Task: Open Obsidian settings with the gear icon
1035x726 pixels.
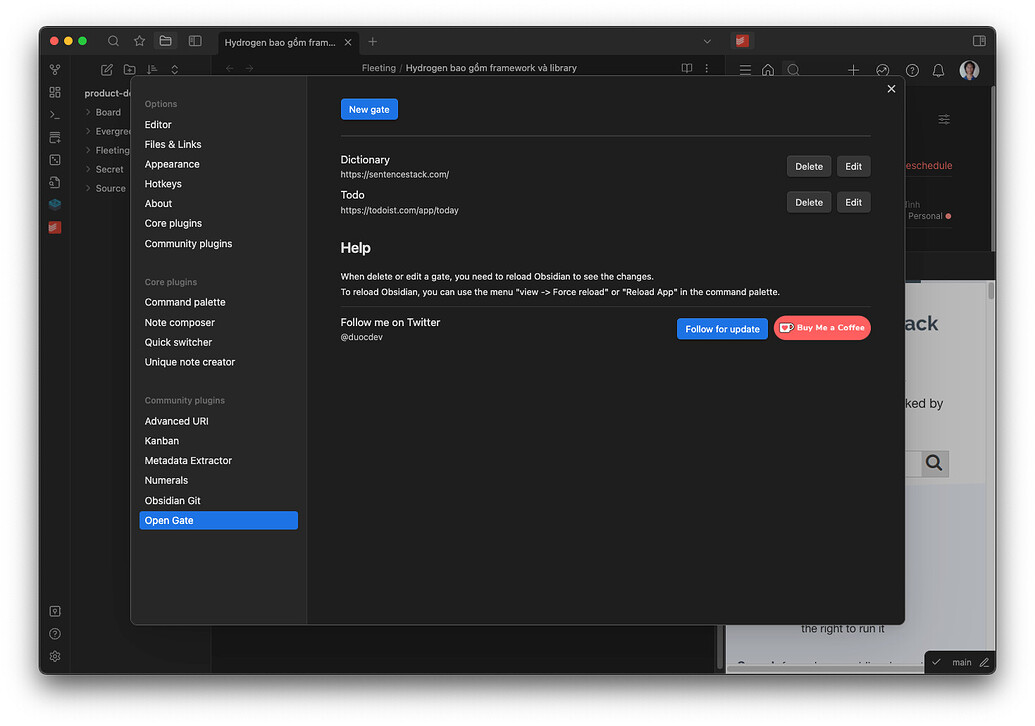Action: pyautogui.click(x=55, y=656)
